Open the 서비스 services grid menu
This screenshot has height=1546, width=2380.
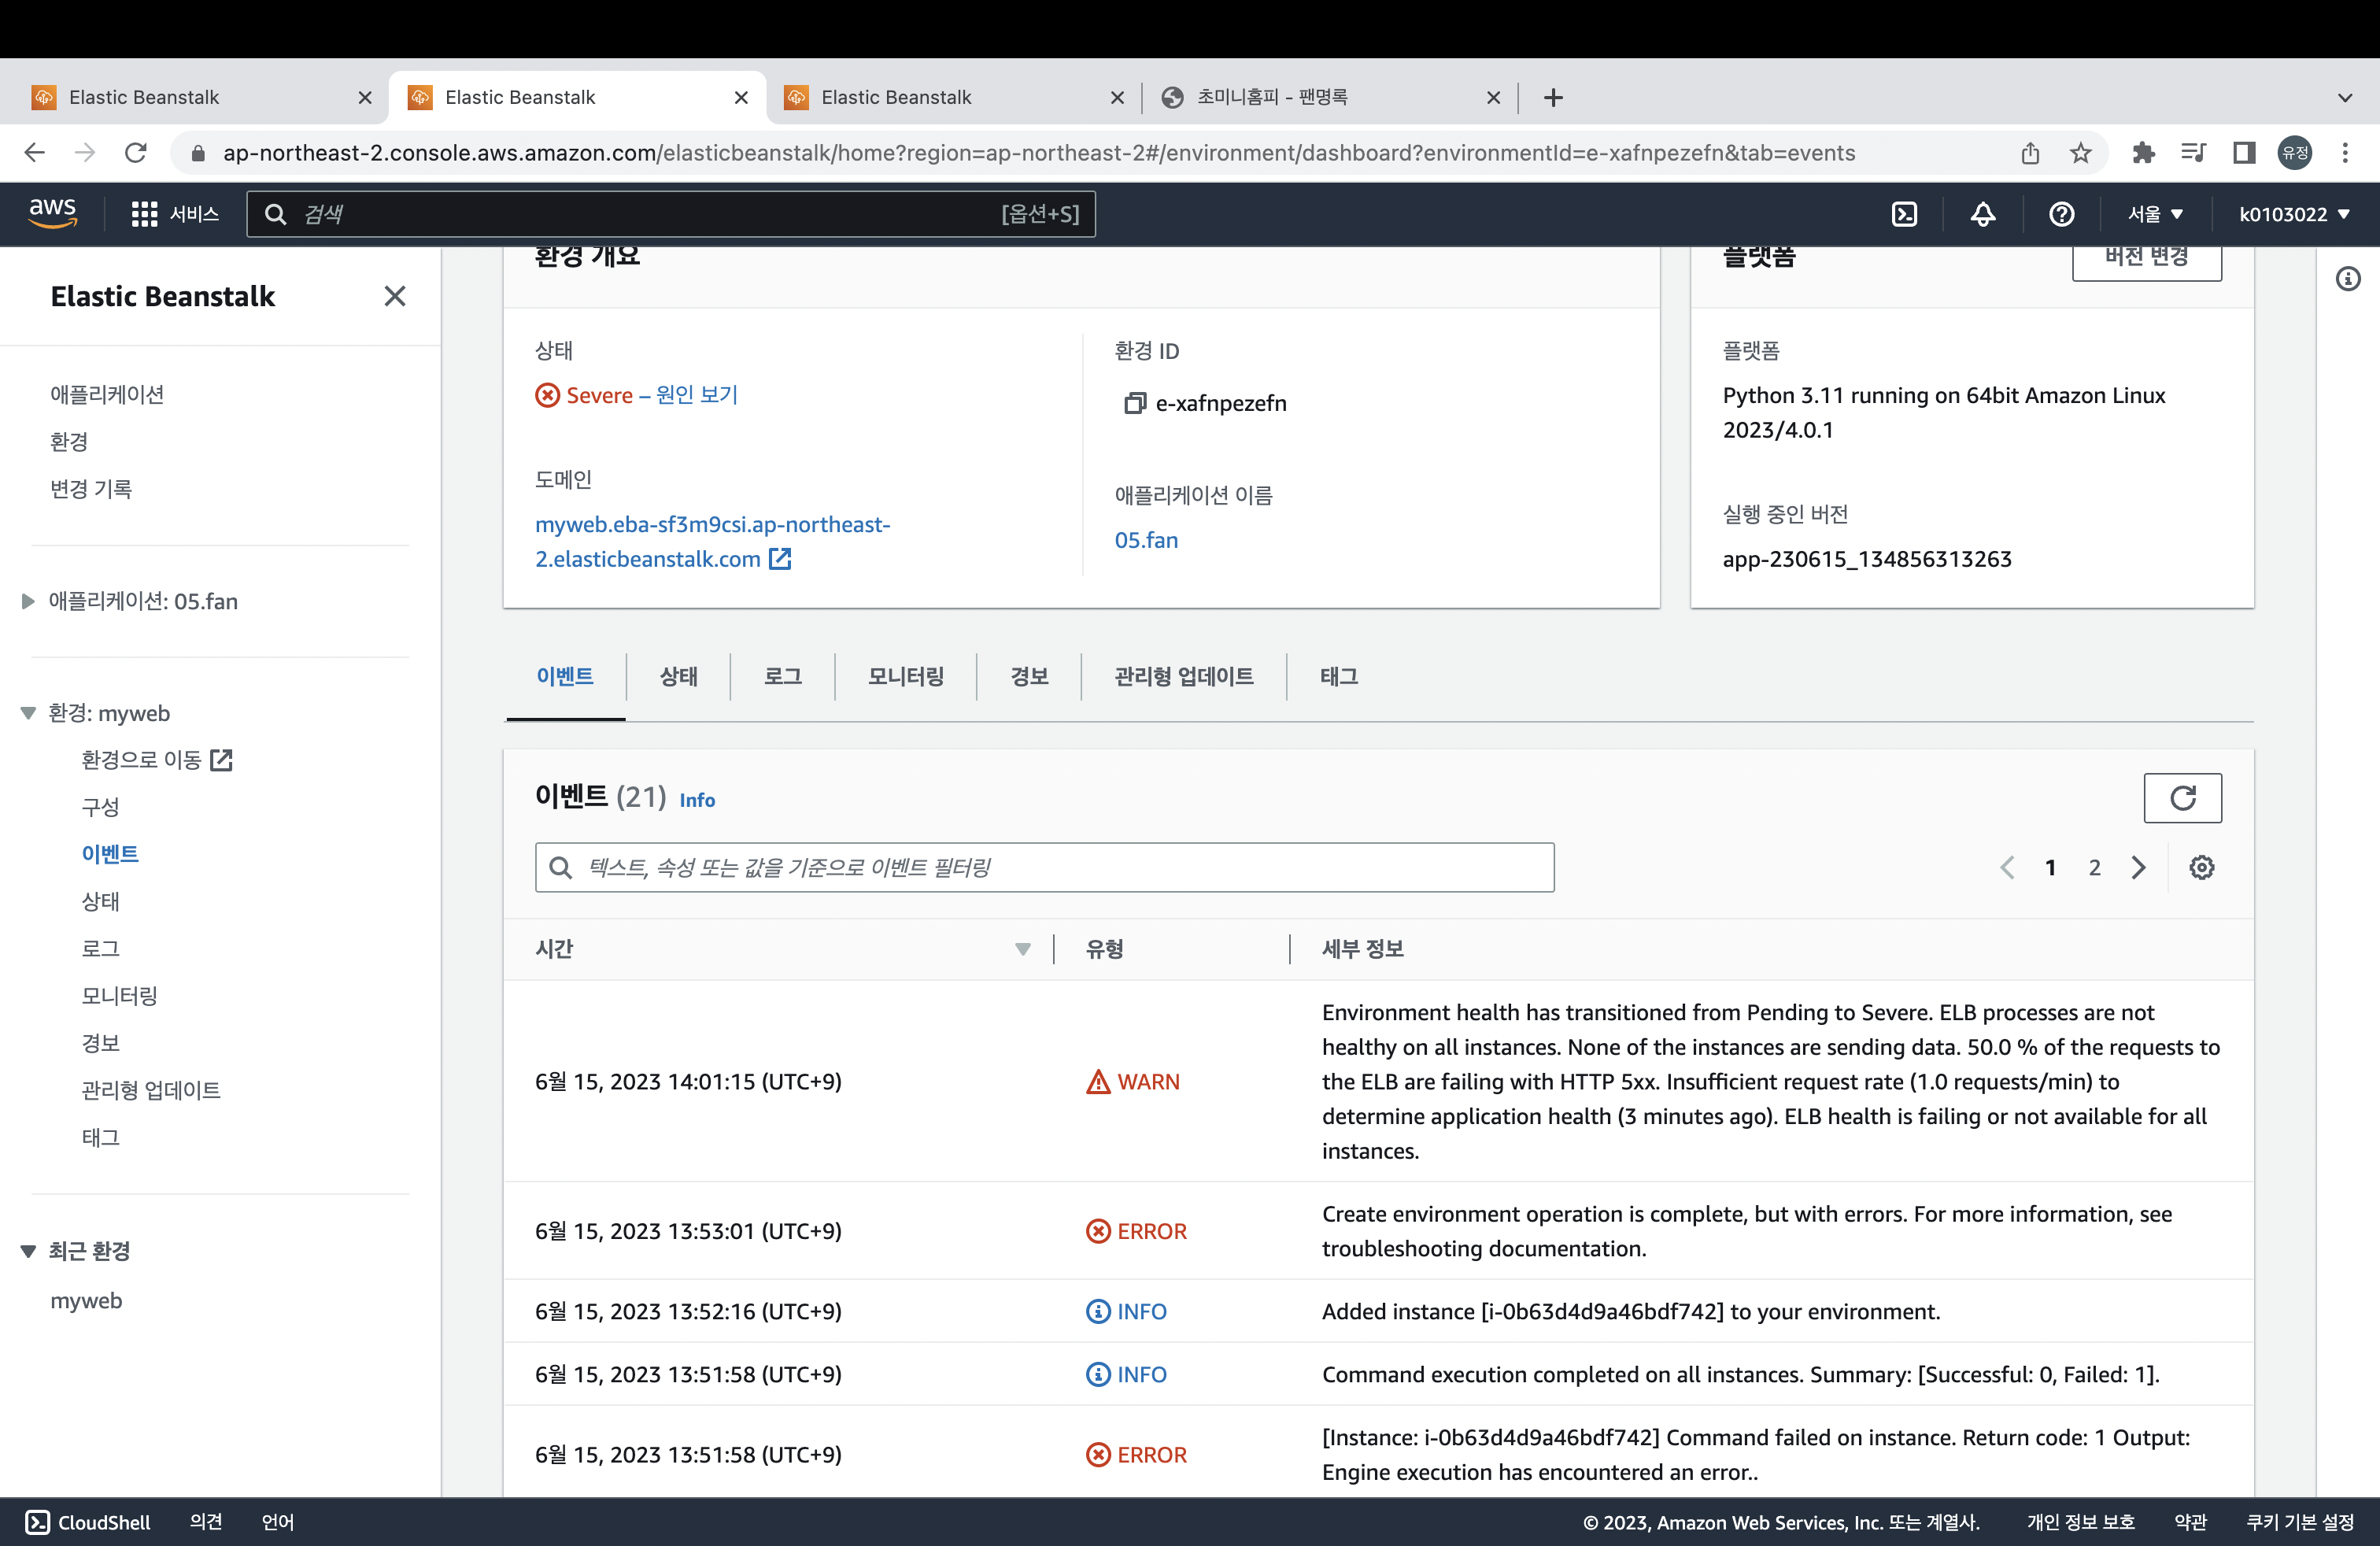point(175,214)
